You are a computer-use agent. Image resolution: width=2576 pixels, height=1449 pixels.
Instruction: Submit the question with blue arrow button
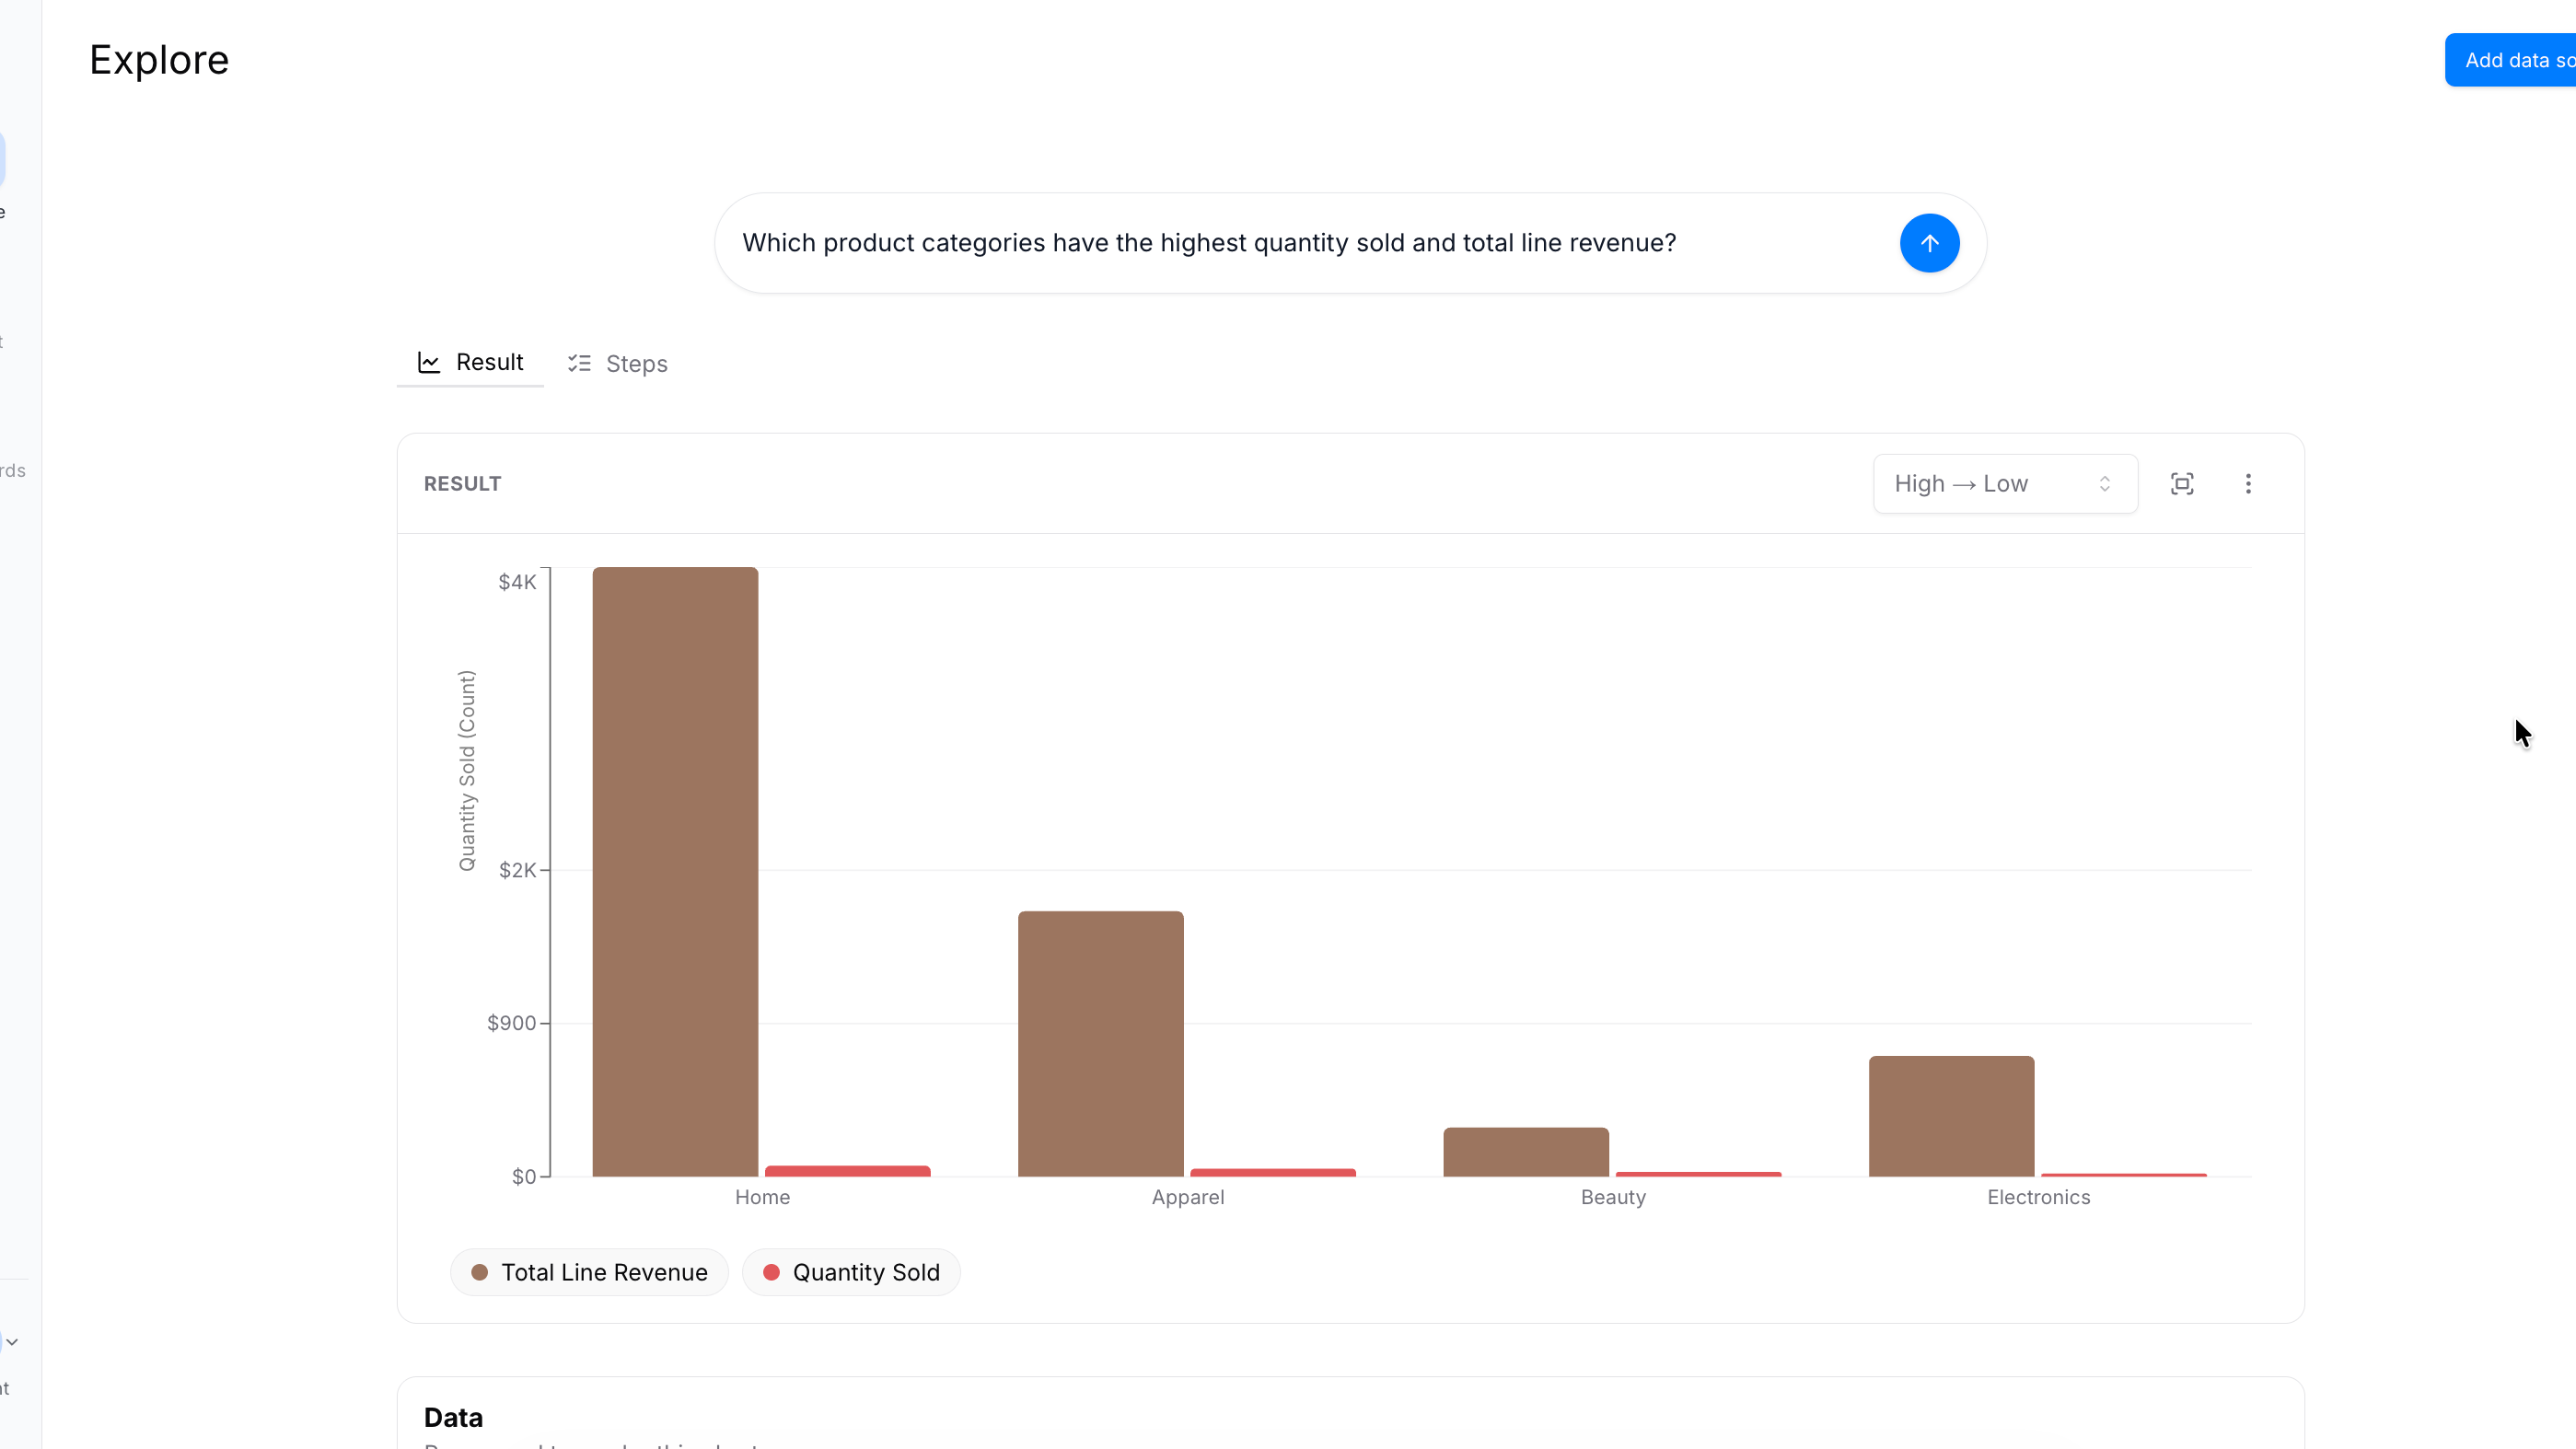1929,243
